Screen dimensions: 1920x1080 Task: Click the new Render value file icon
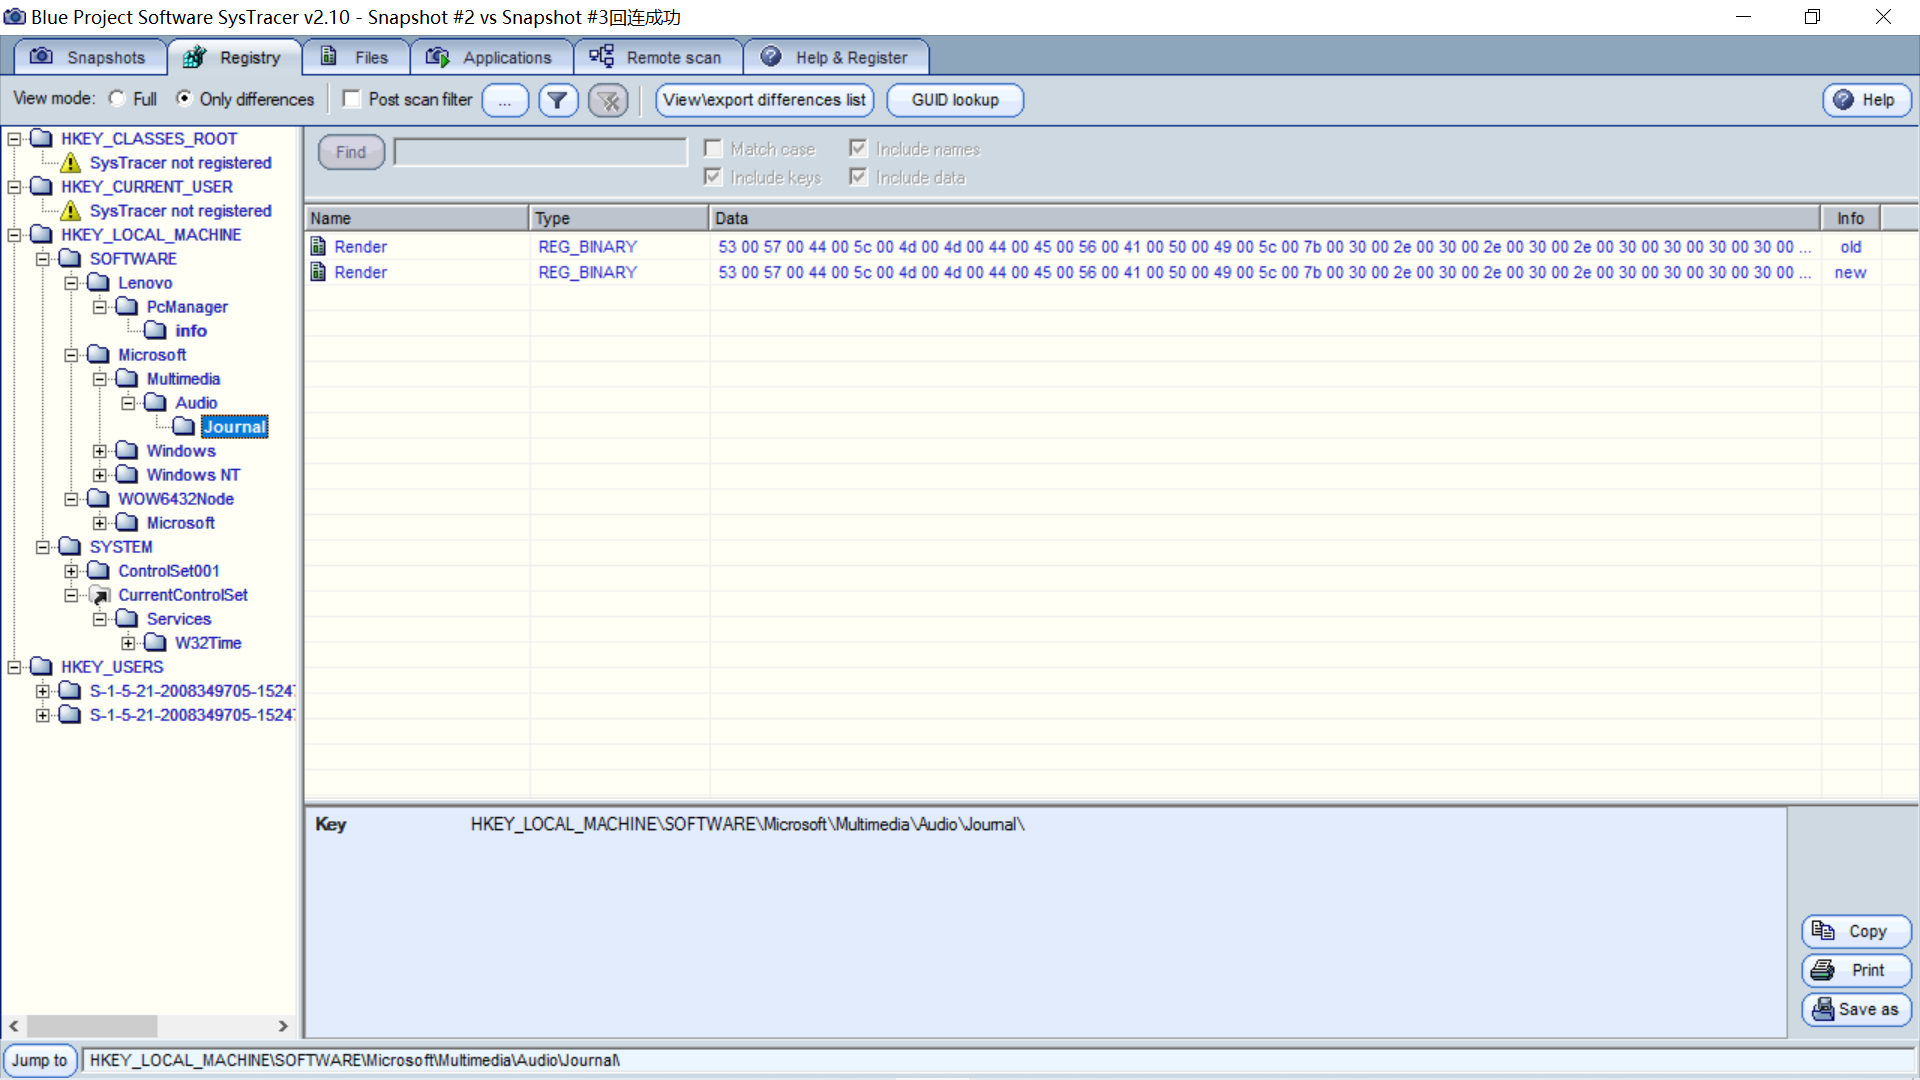click(318, 272)
